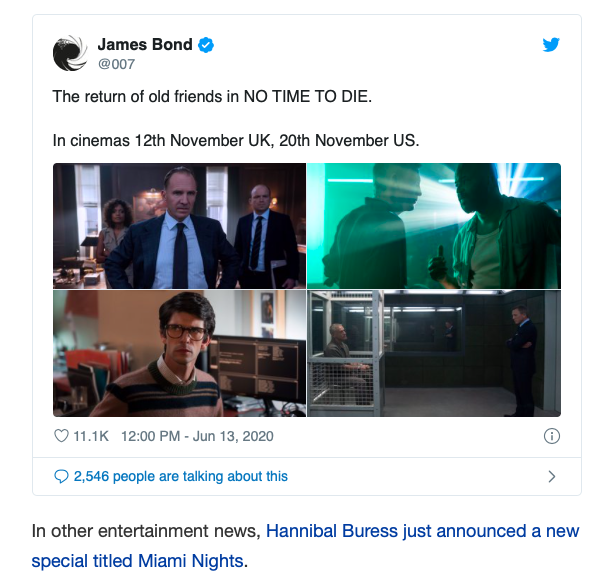
Task: Click the tweet text about NO TIME TO DIE
Action: (212, 97)
